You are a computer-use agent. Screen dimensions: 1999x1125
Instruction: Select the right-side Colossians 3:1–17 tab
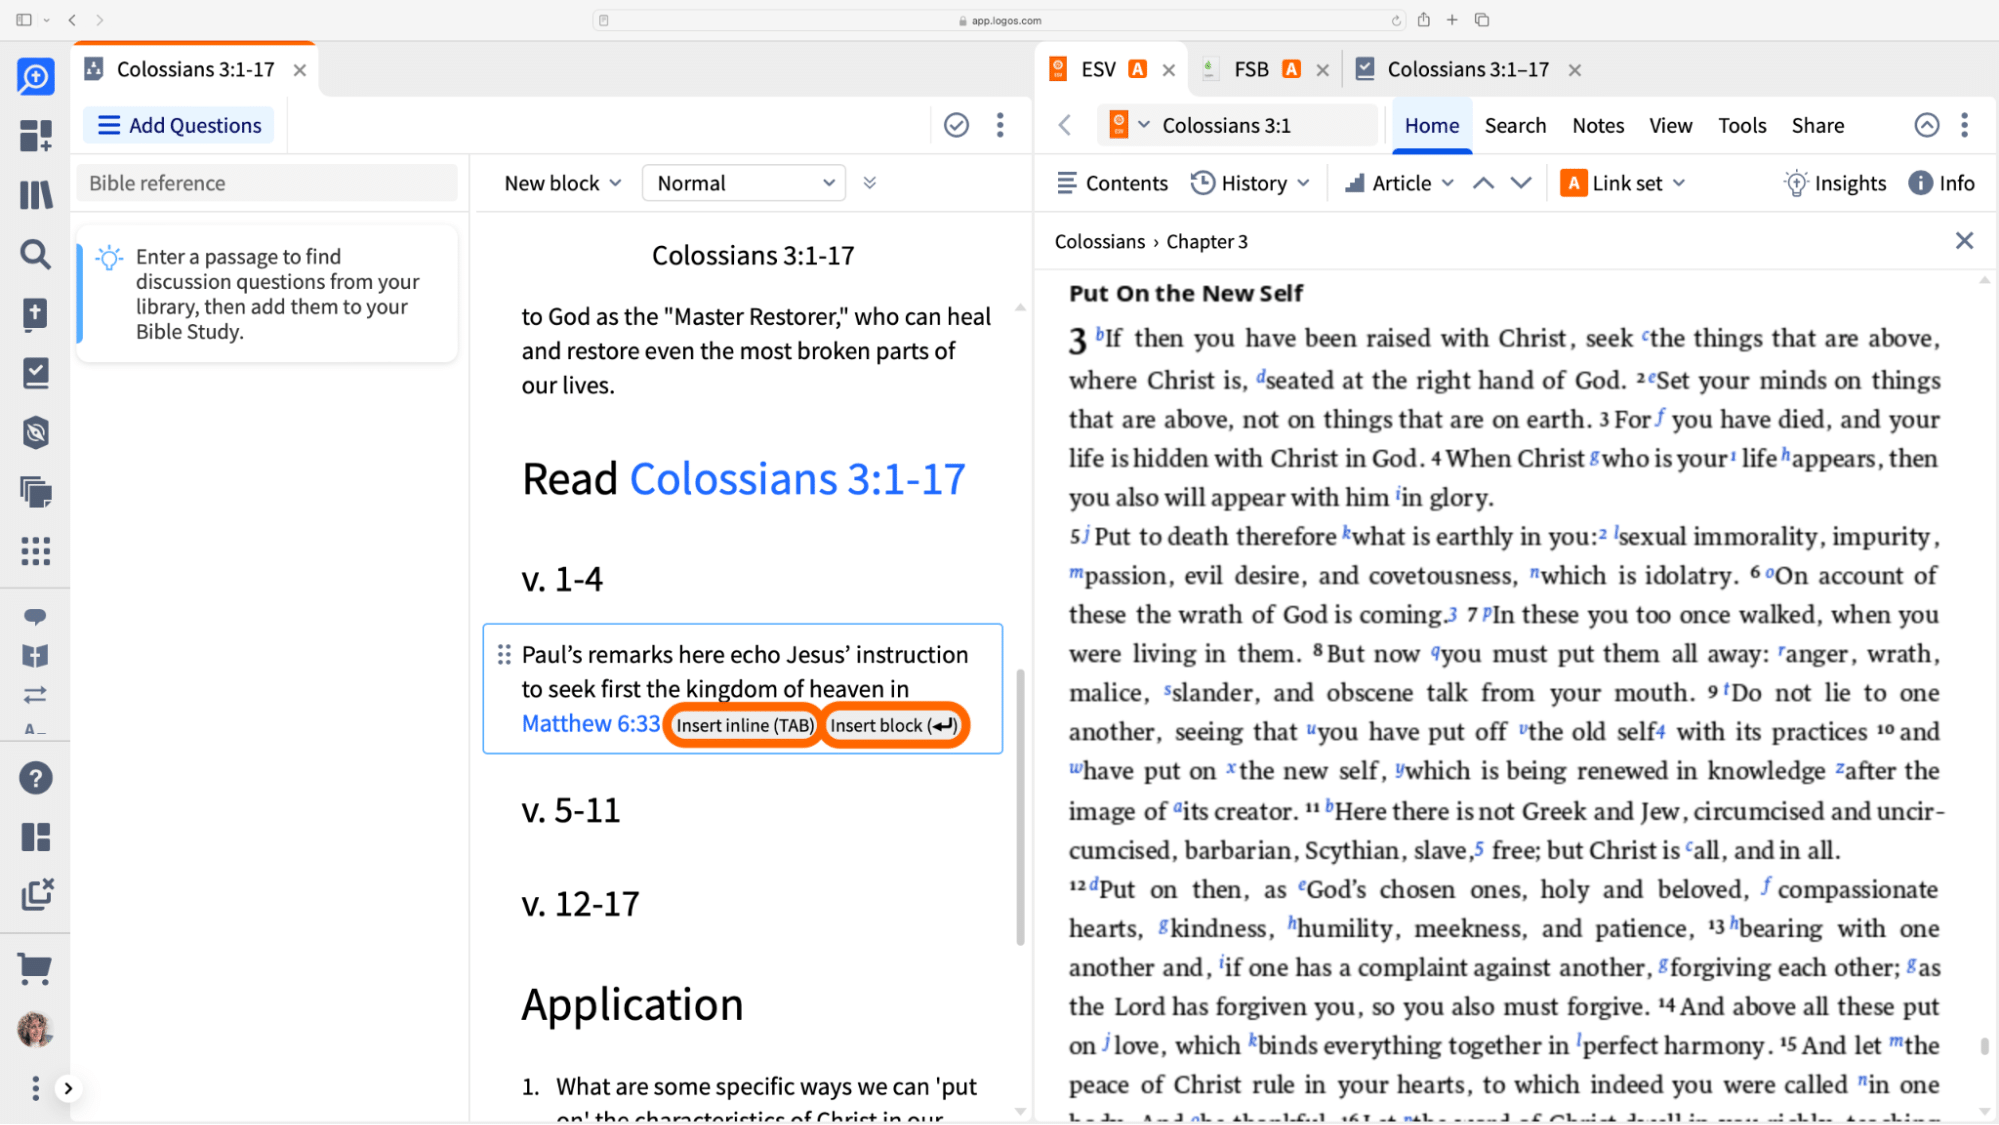click(x=1468, y=69)
